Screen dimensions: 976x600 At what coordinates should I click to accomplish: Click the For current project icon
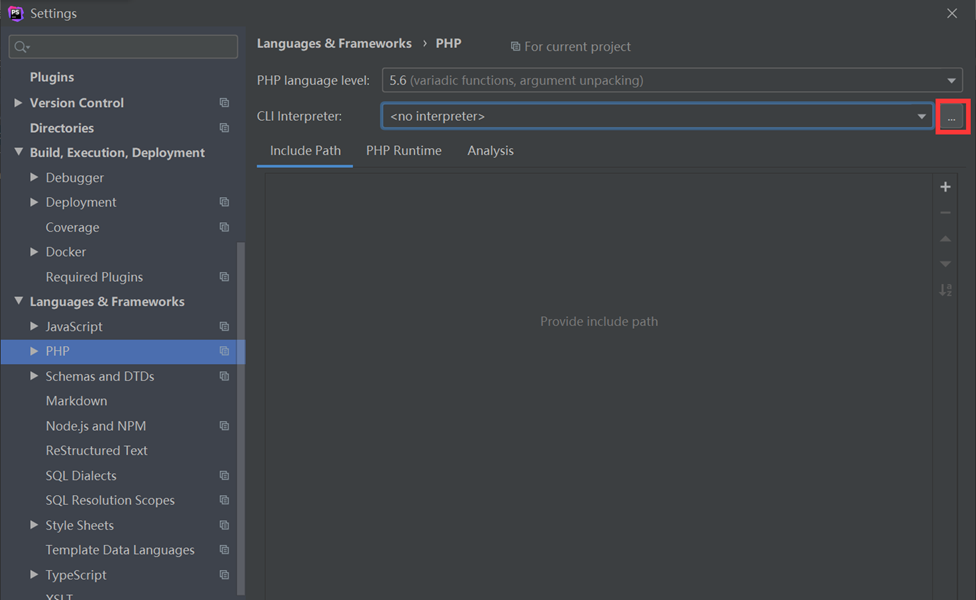tap(515, 47)
